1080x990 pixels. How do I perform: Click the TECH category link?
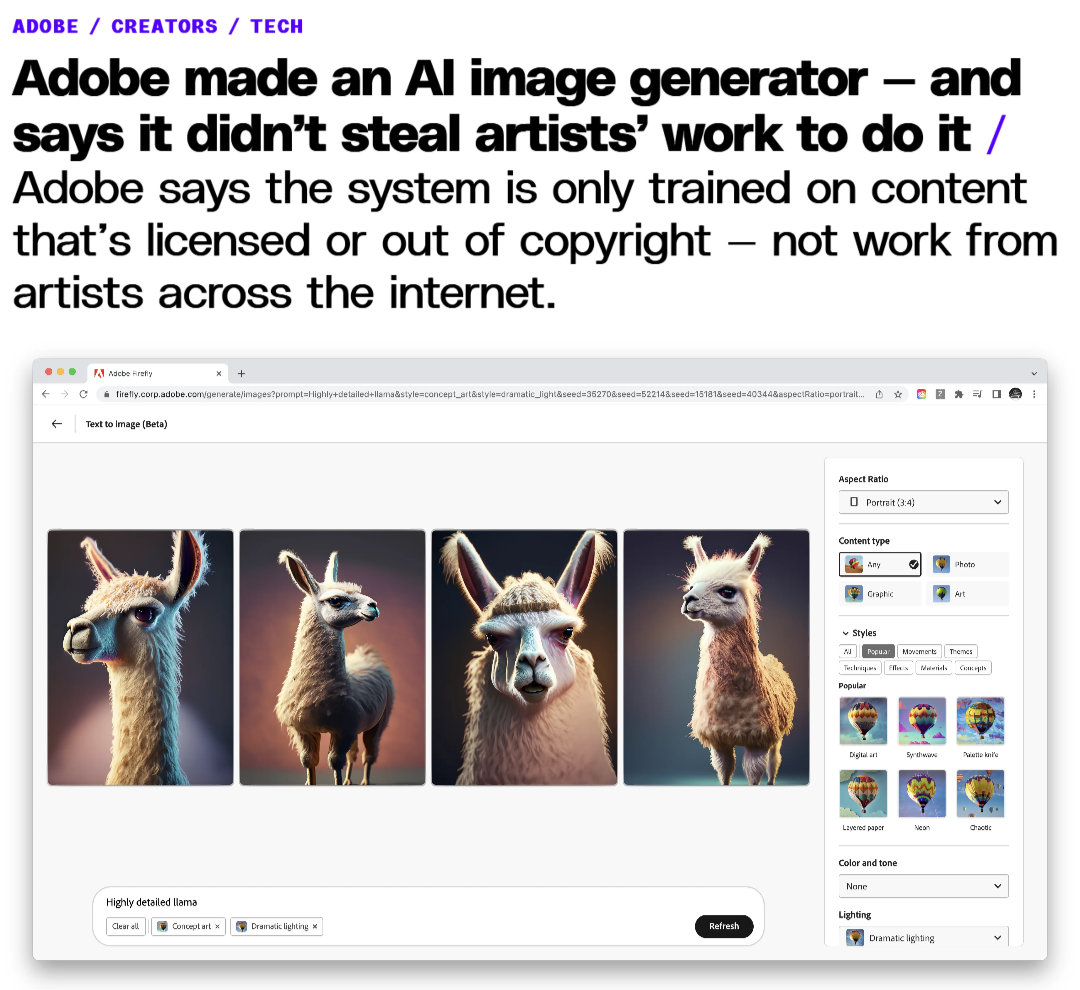coord(277,26)
